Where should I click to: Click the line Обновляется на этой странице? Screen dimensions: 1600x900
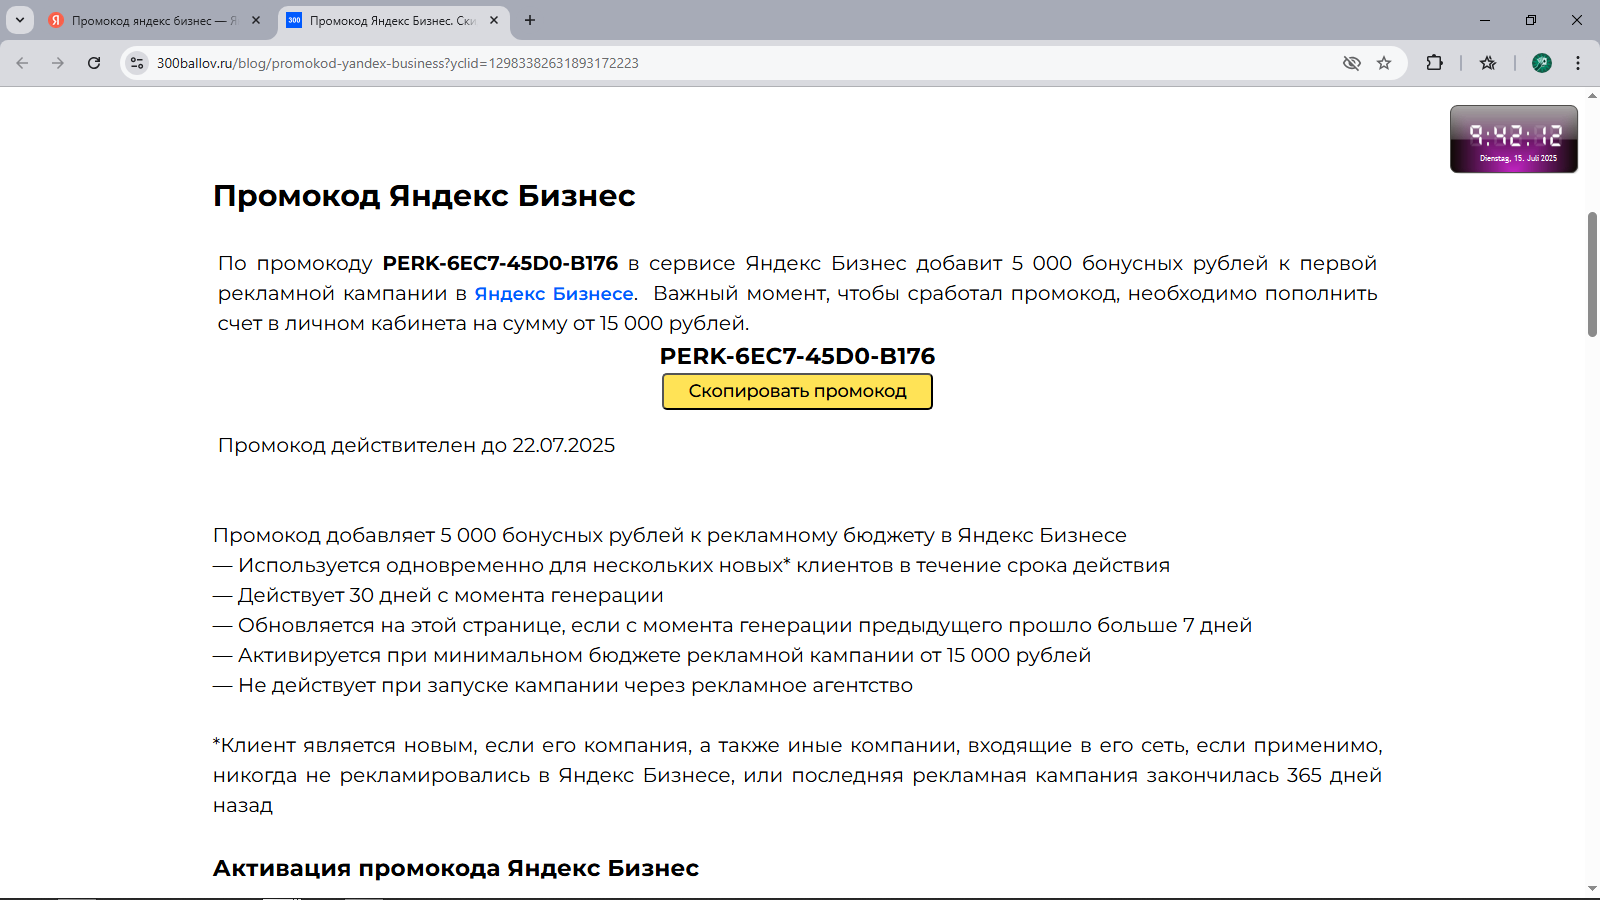[732, 625]
